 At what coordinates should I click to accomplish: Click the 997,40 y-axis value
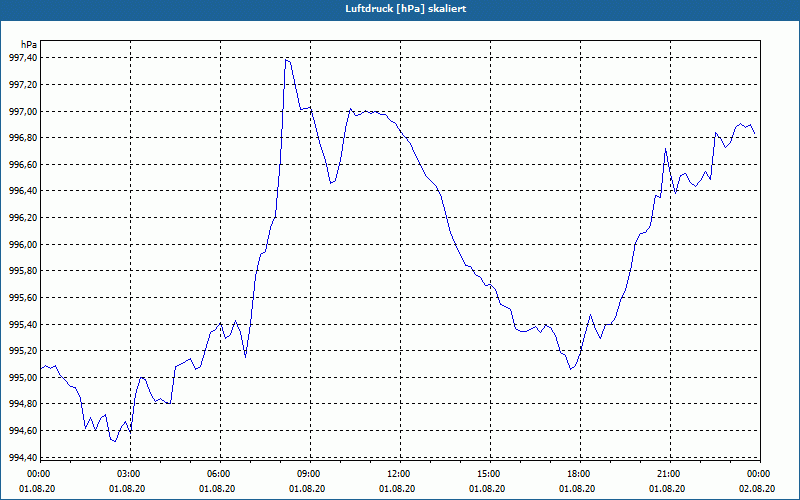tap(23, 58)
